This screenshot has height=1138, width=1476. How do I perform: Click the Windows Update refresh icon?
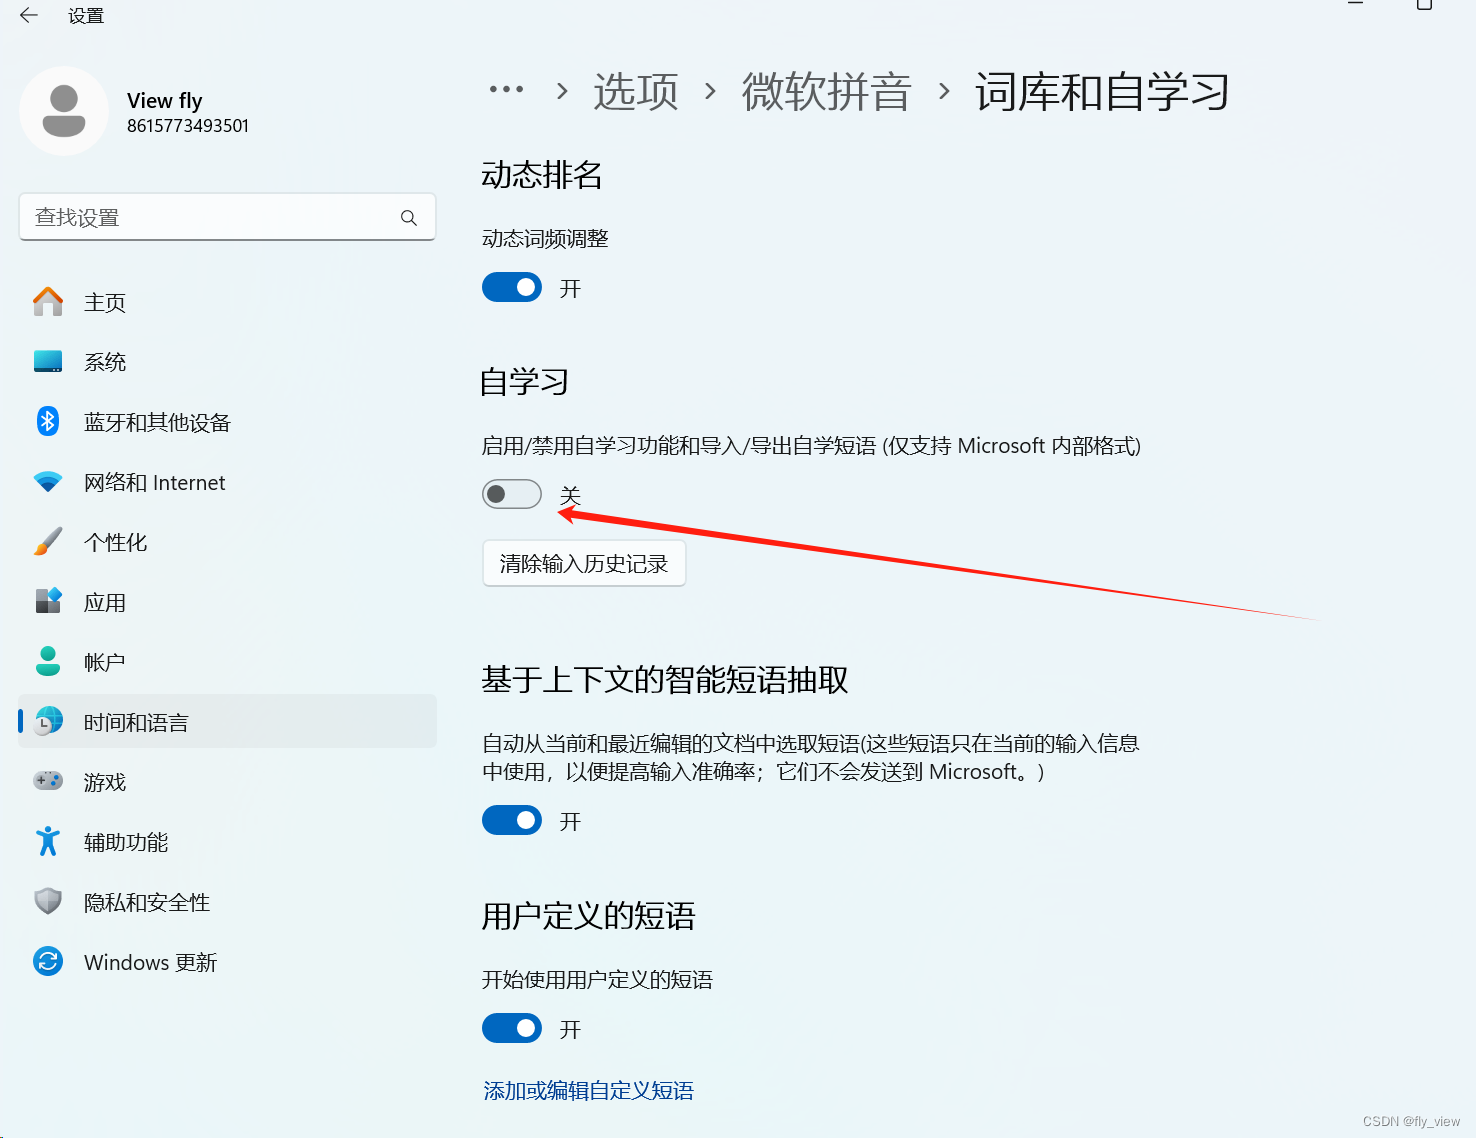coord(48,962)
